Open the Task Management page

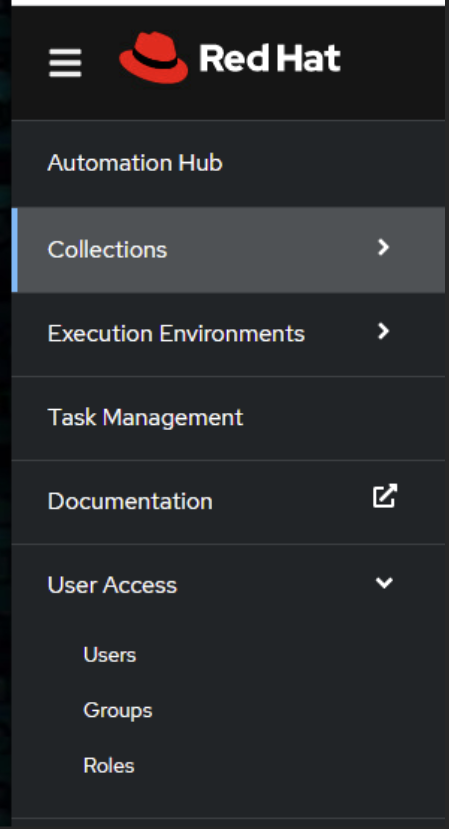click(145, 418)
